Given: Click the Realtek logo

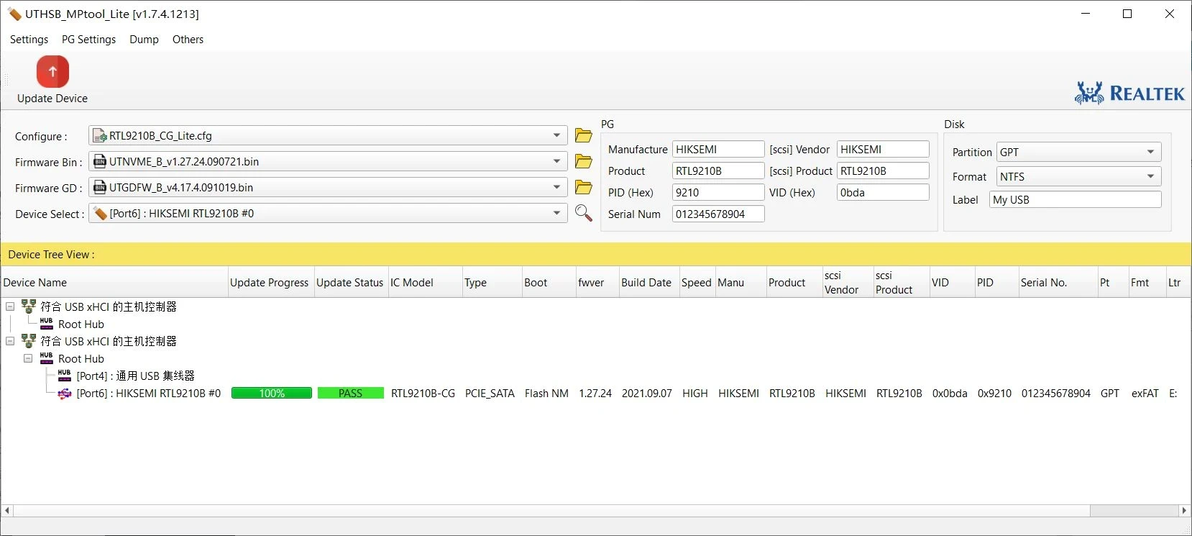Looking at the screenshot, I should pyautogui.click(x=1130, y=93).
